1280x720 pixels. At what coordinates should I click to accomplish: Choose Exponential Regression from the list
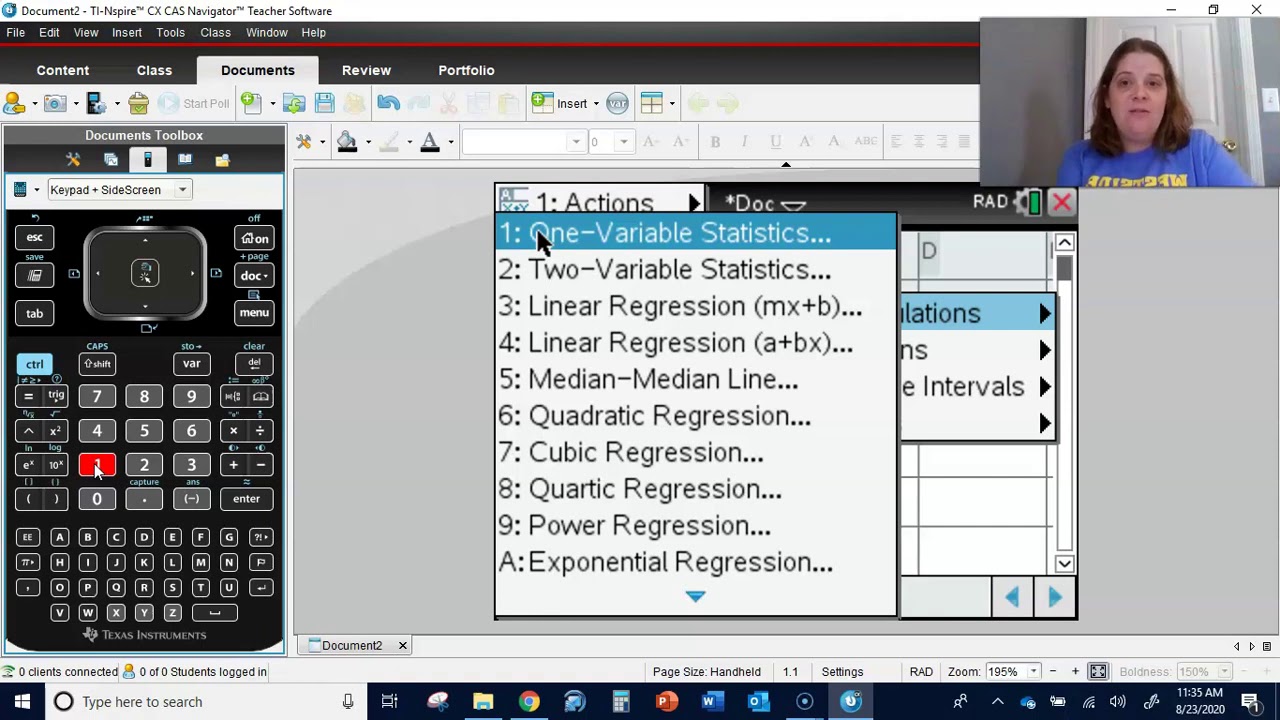pyautogui.click(x=696, y=562)
